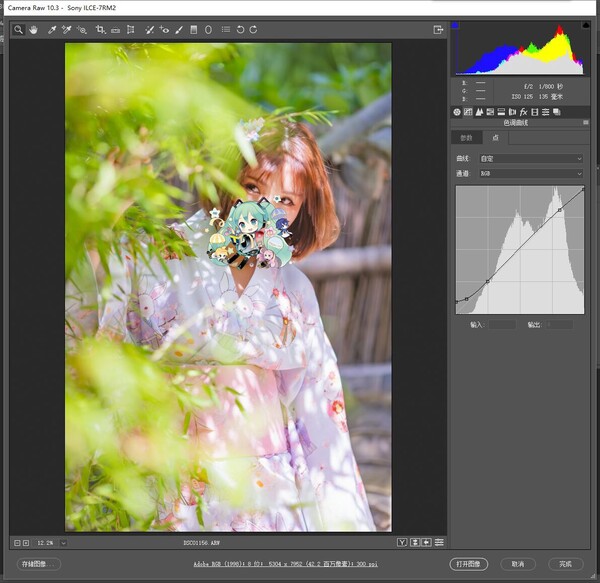Click the color histogram display
The height and width of the screenshot is (583, 600).
pyautogui.click(x=519, y=49)
